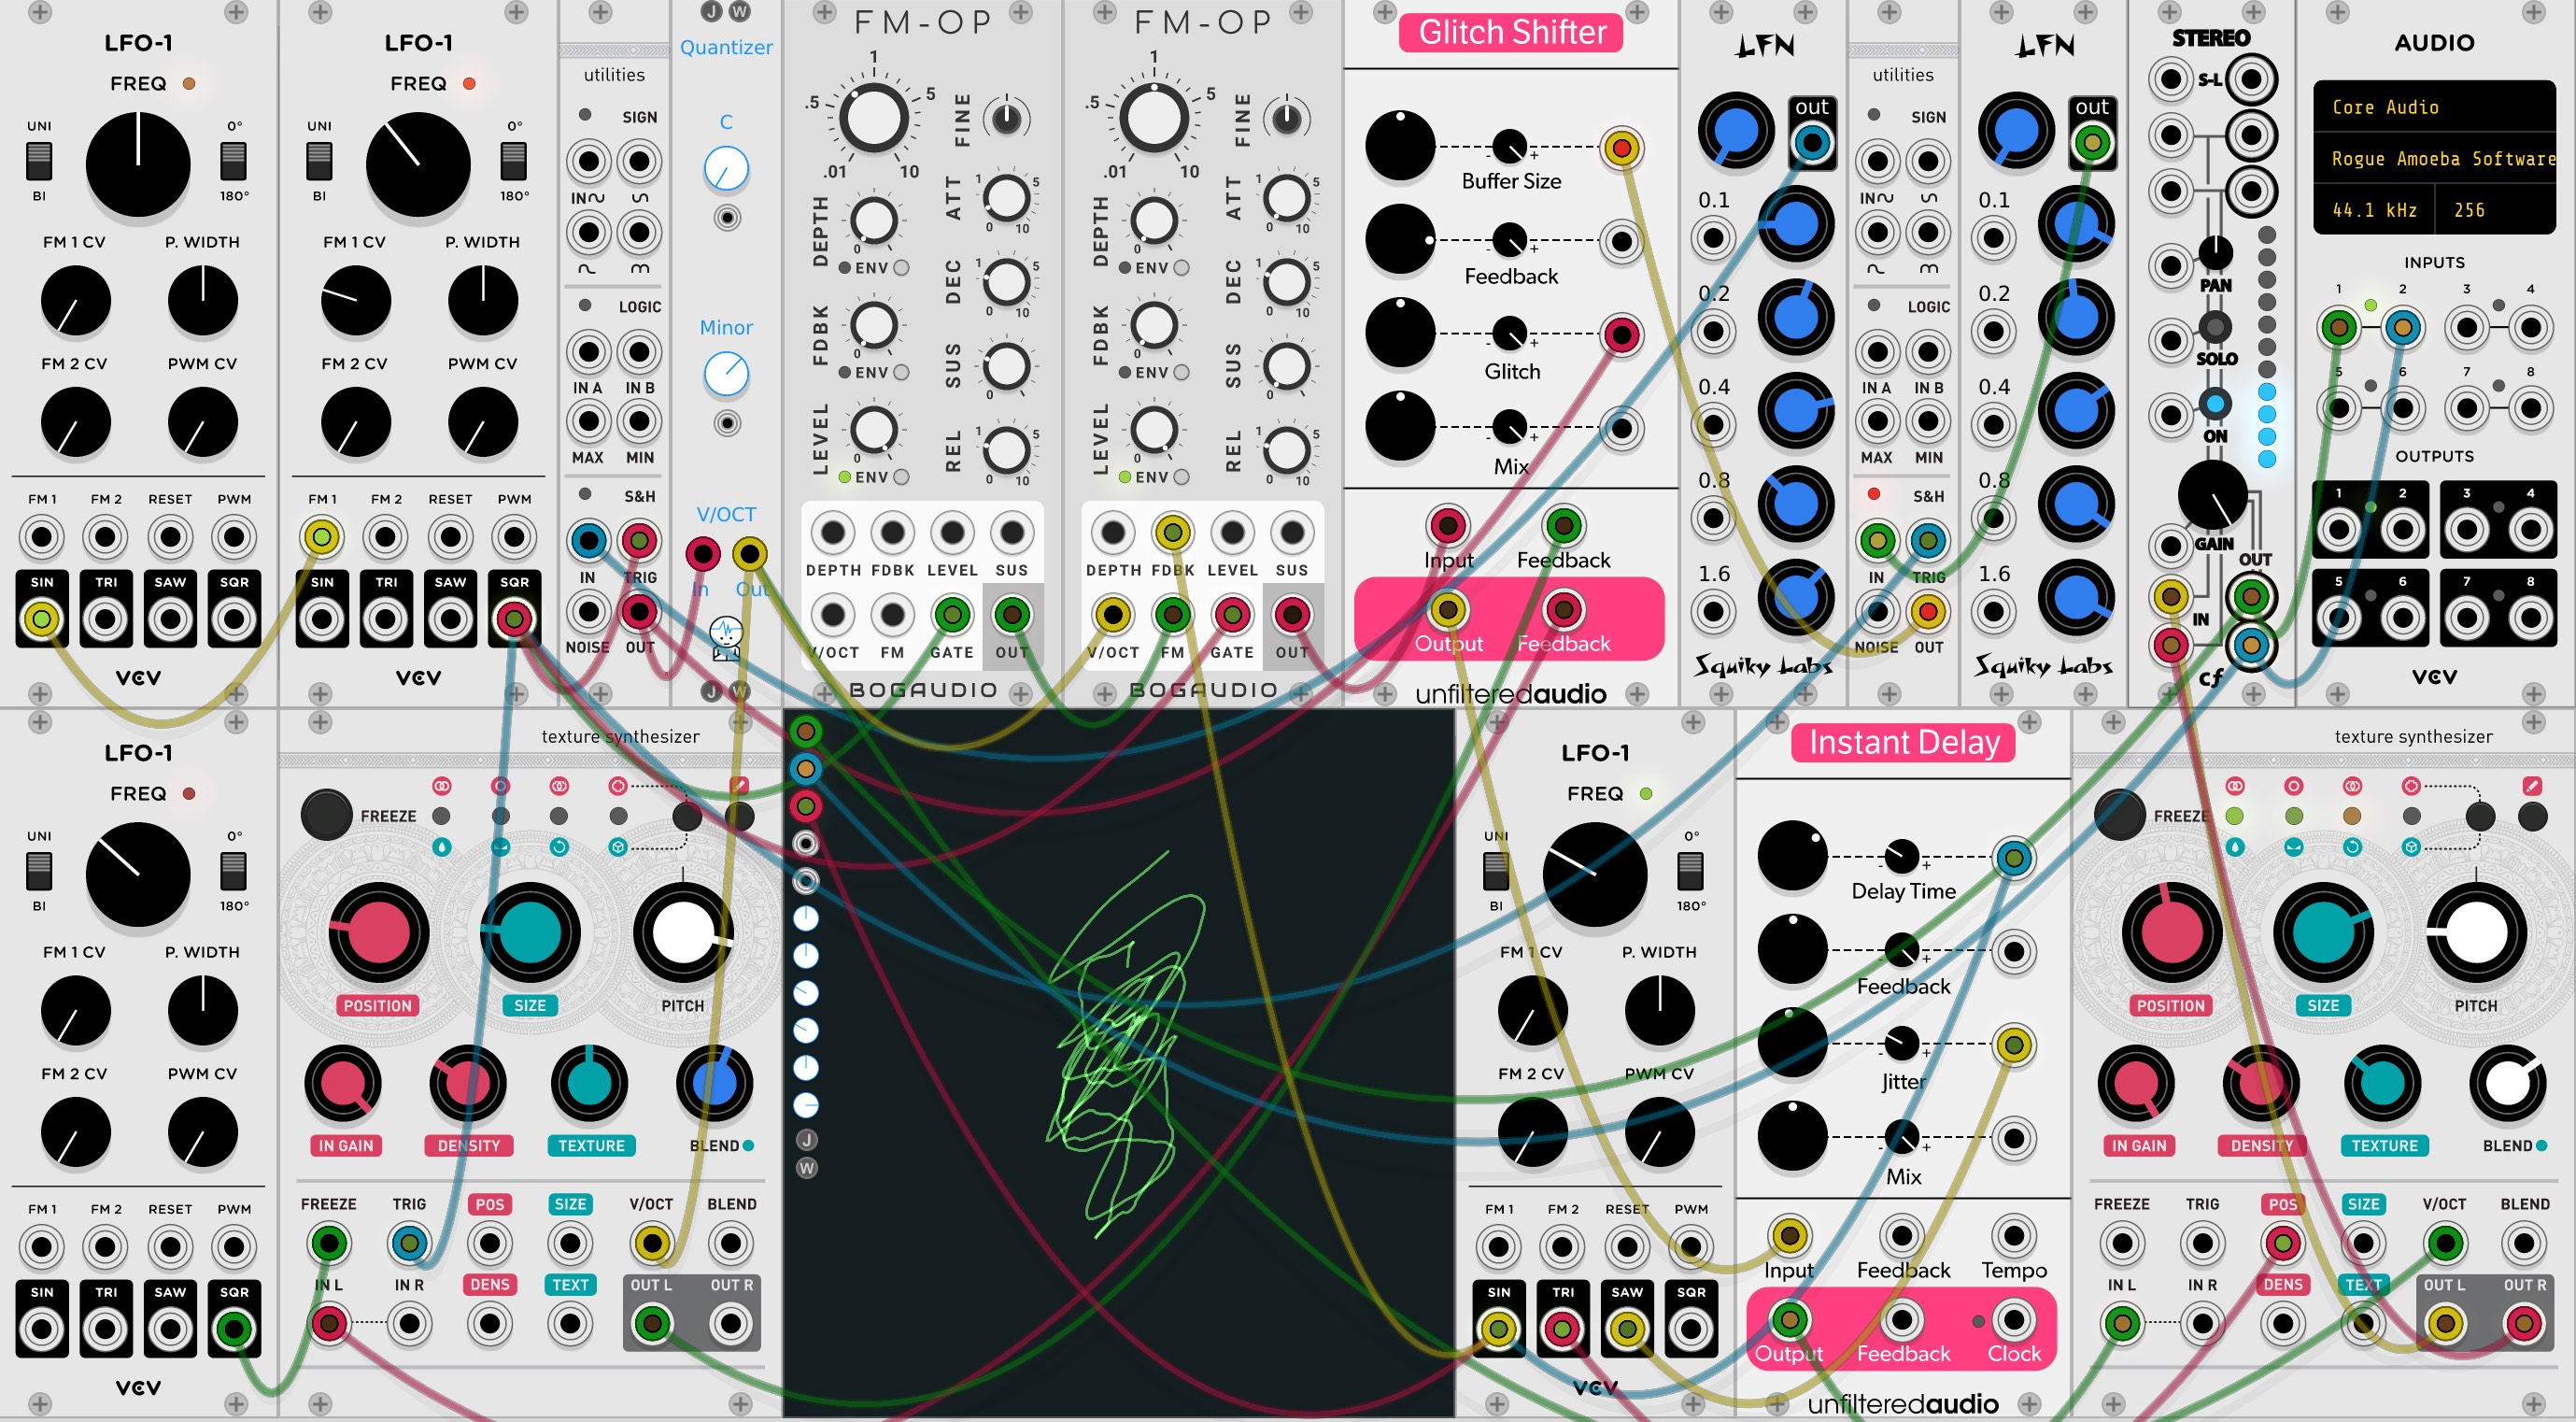This screenshot has width=2576, height=1422.
Task: Click the Quantizer C root-note knob
Action: pos(726,168)
